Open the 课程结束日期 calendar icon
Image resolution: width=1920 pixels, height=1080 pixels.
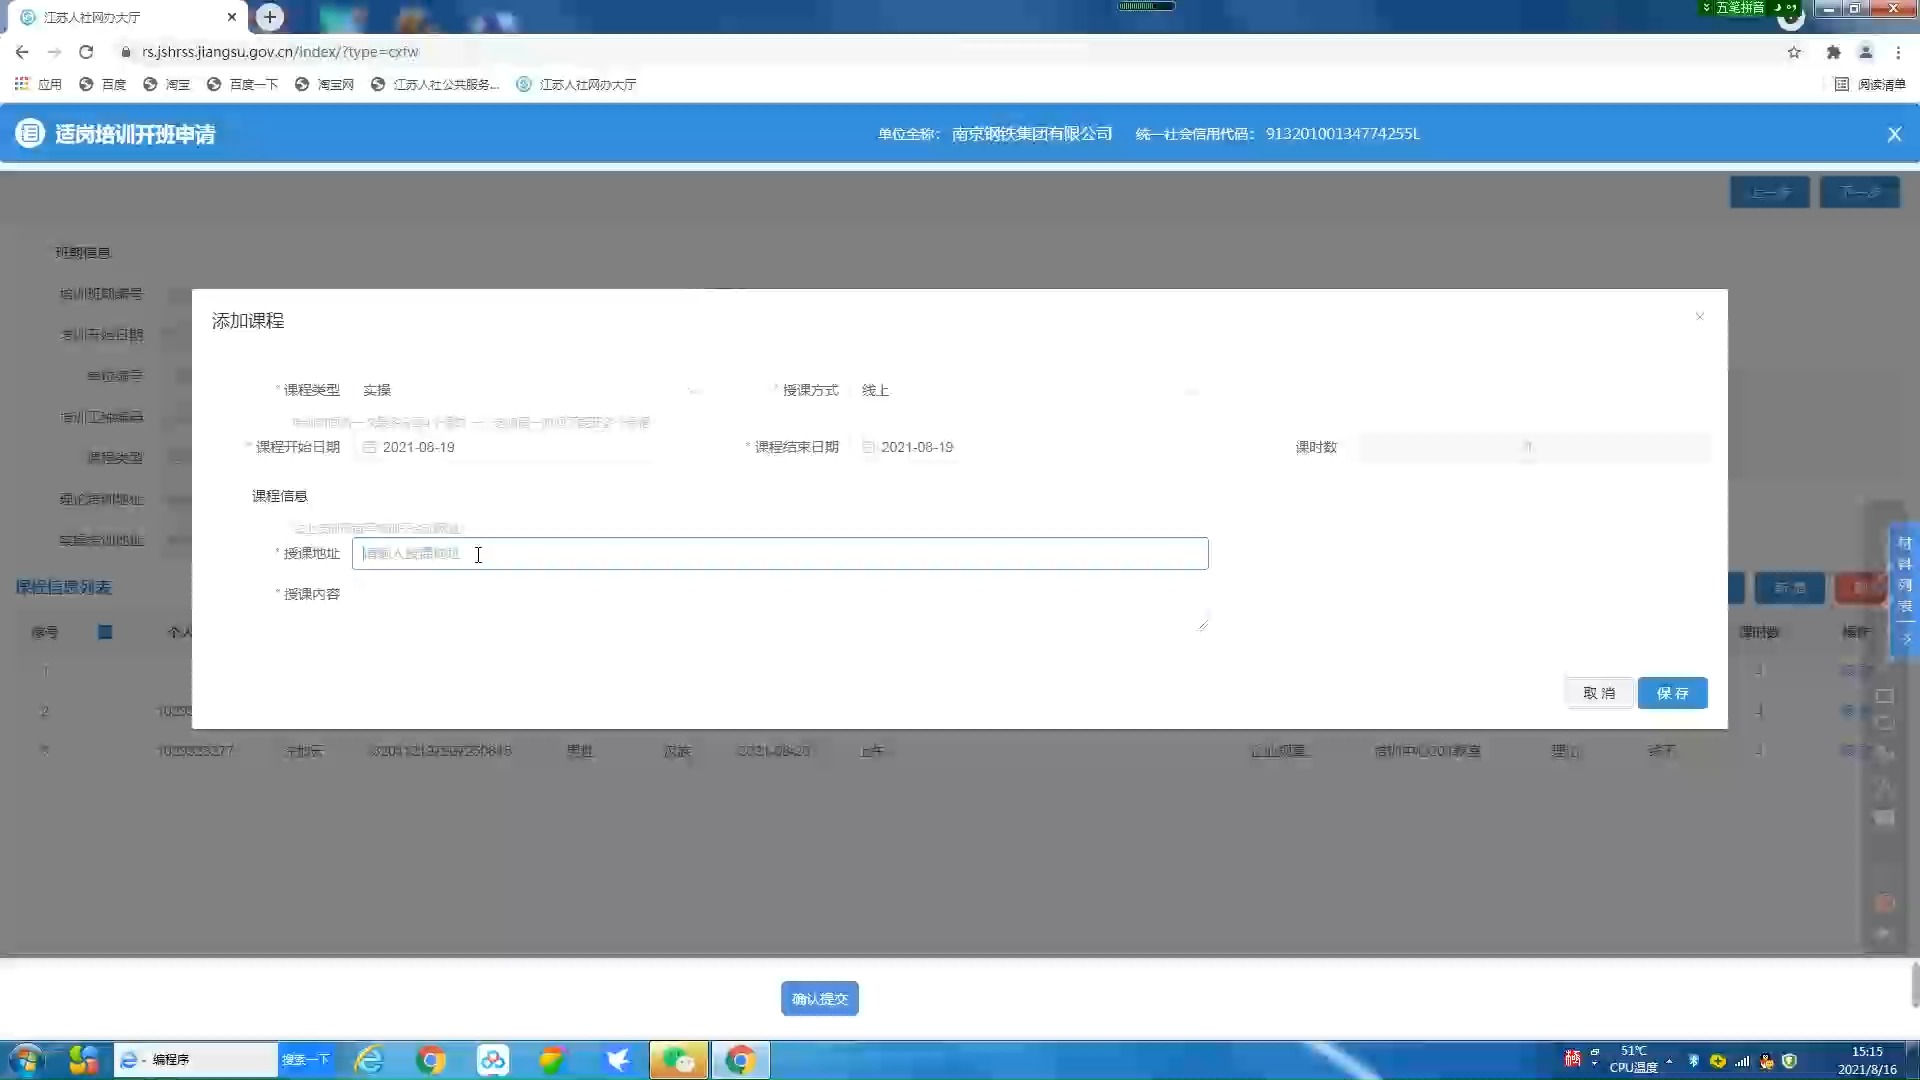(868, 447)
